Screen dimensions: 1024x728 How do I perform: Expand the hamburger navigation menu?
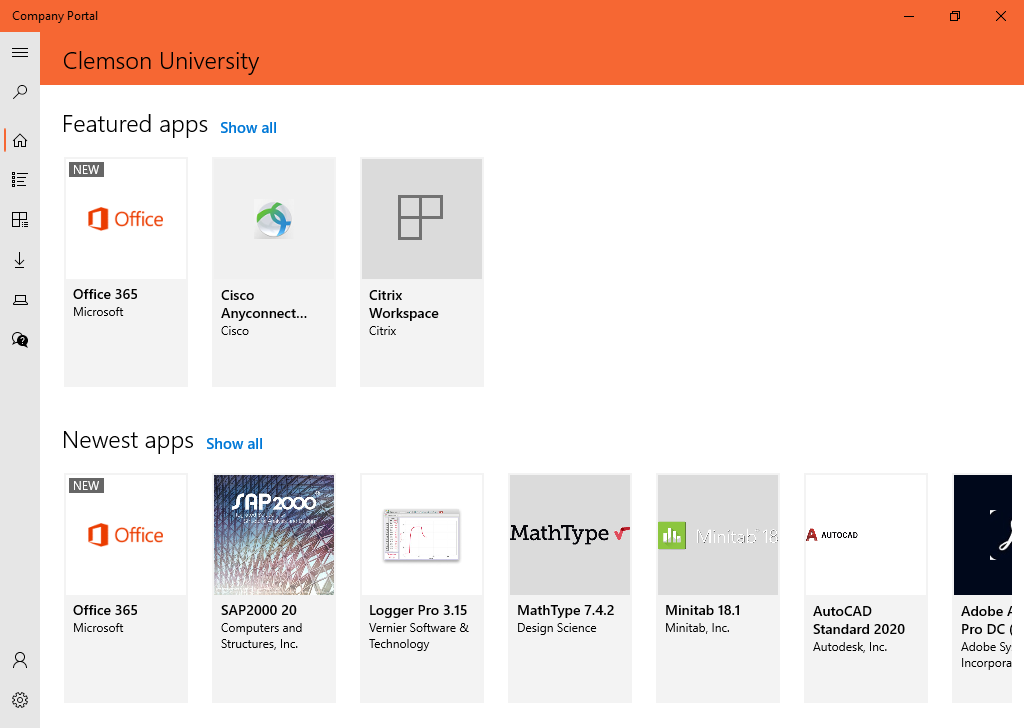(x=20, y=52)
